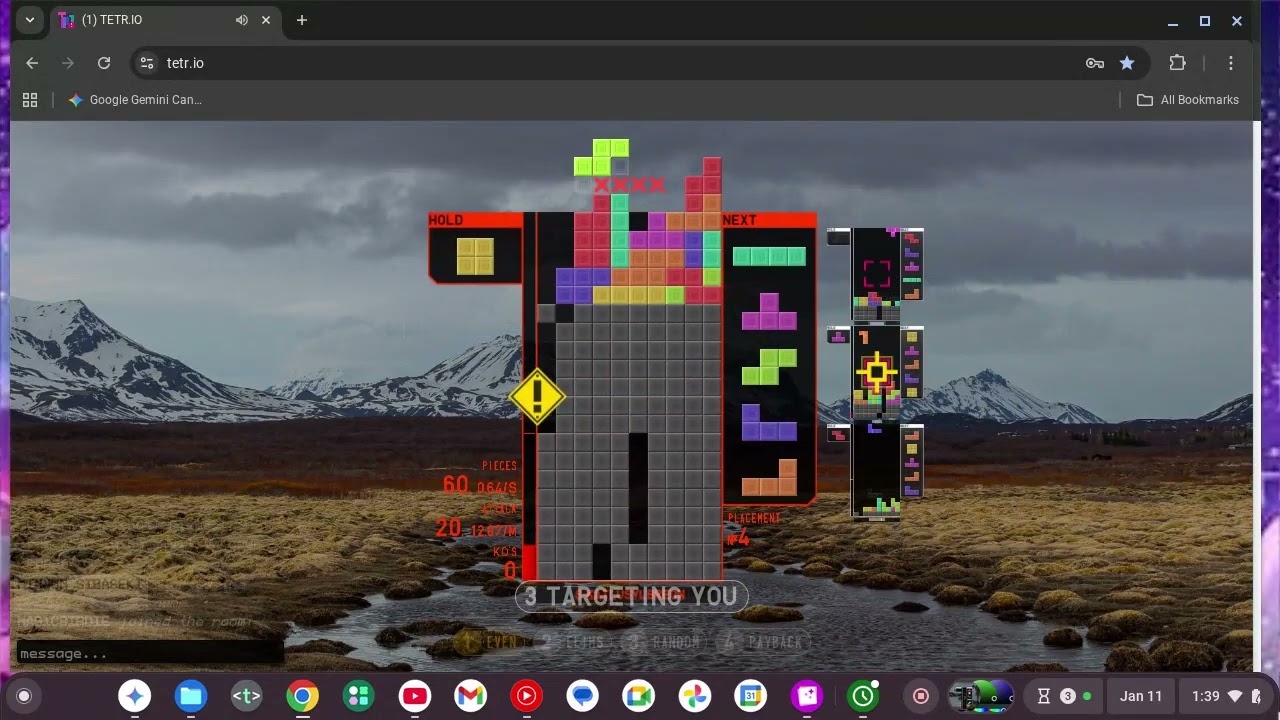Open the Chrome three-dot menu
This screenshot has height=720, width=1280.
pyautogui.click(x=1231, y=63)
